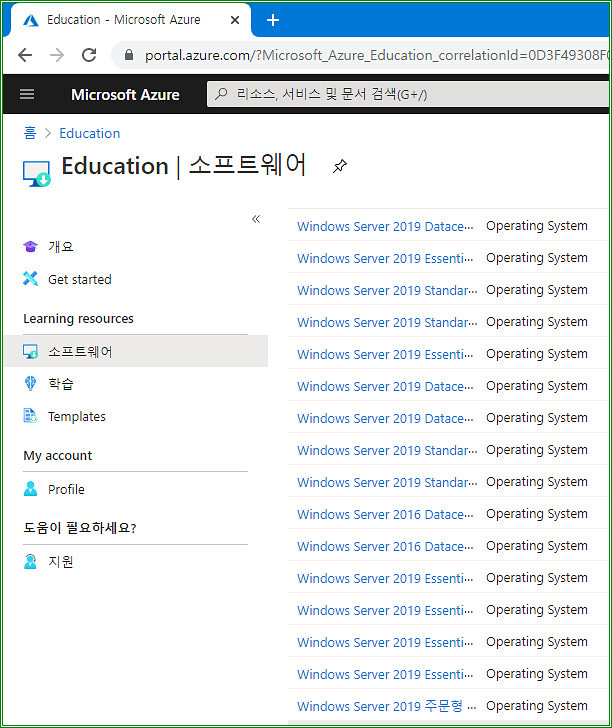This screenshot has height=728, width=612.
Task: Close the Education - Microsoft Azure tab
Action: coord(235,20)
